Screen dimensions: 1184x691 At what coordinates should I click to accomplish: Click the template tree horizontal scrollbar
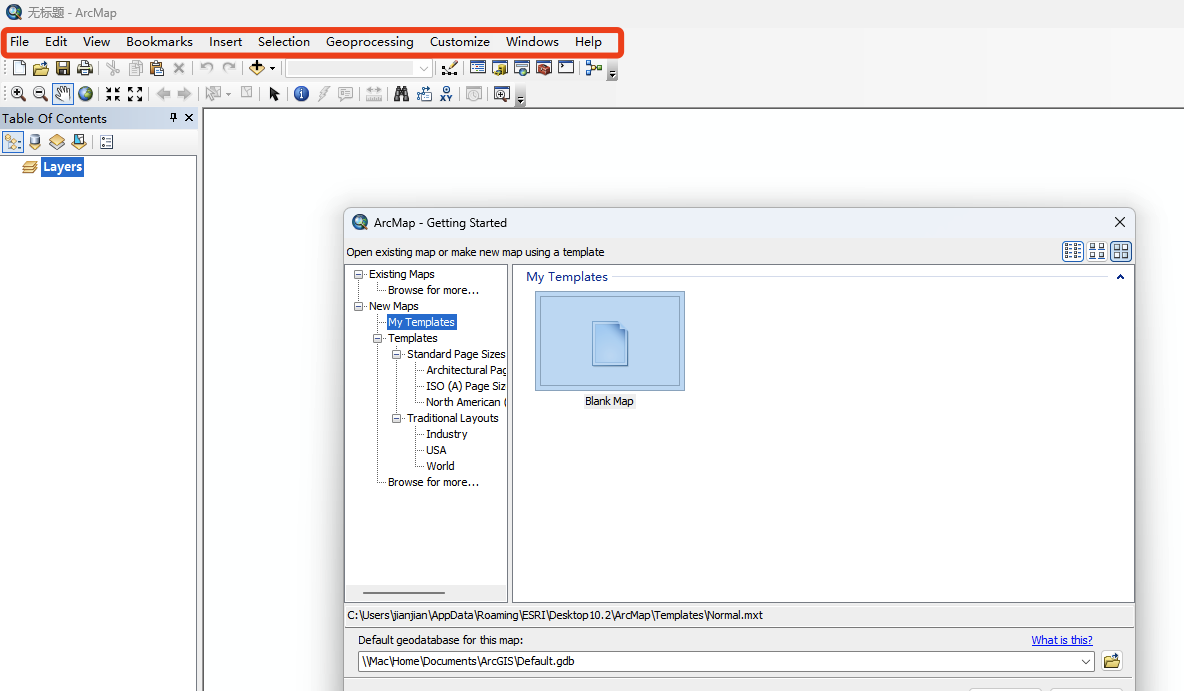(x=404, y=593)
